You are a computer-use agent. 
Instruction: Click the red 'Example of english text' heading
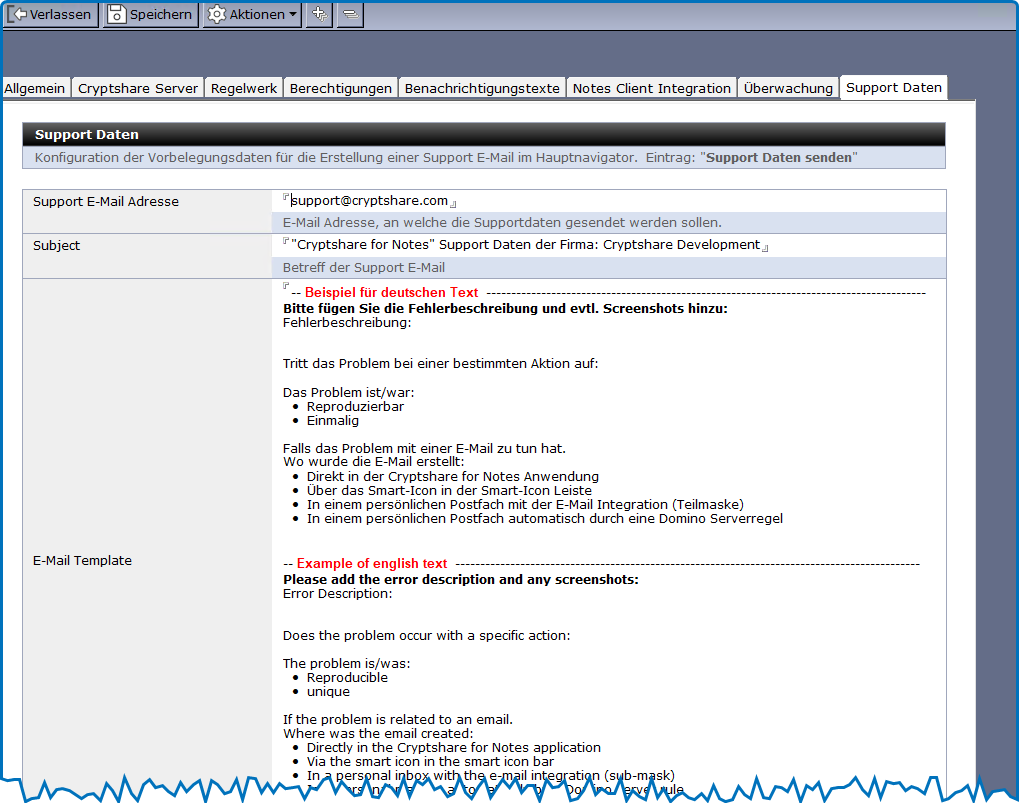pos(372,564)
